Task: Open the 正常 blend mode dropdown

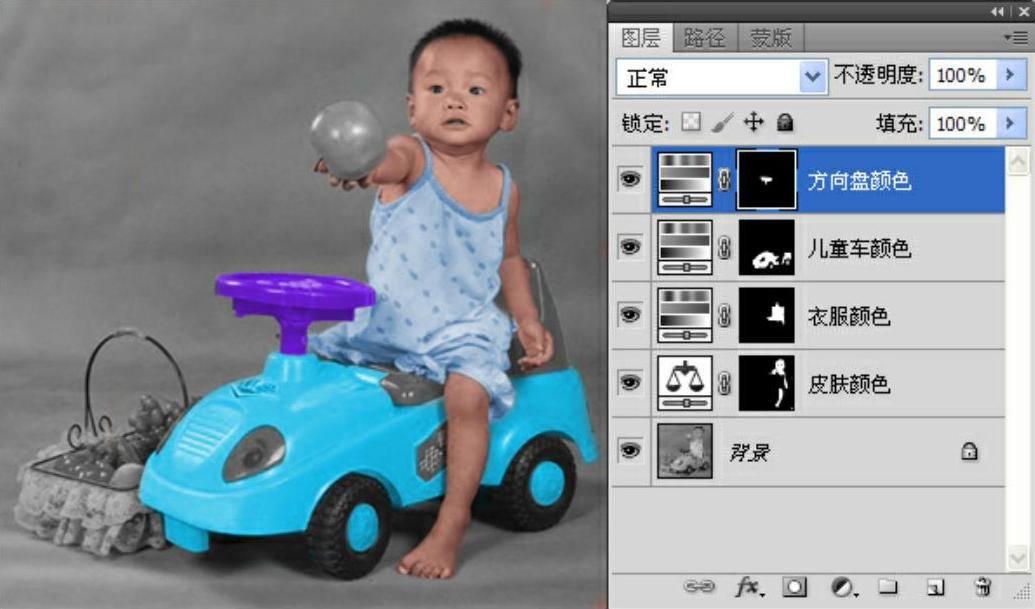Action: coord(813,77)
